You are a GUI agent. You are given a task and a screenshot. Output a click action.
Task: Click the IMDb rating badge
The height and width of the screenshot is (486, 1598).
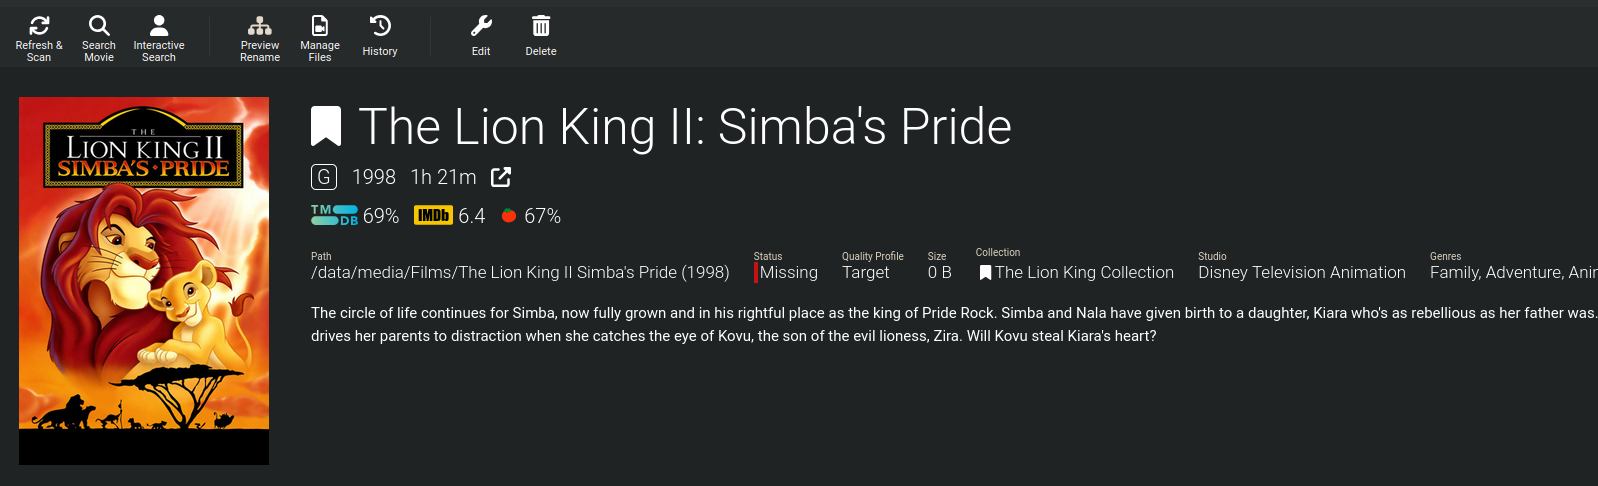click(x=433, y=215)
